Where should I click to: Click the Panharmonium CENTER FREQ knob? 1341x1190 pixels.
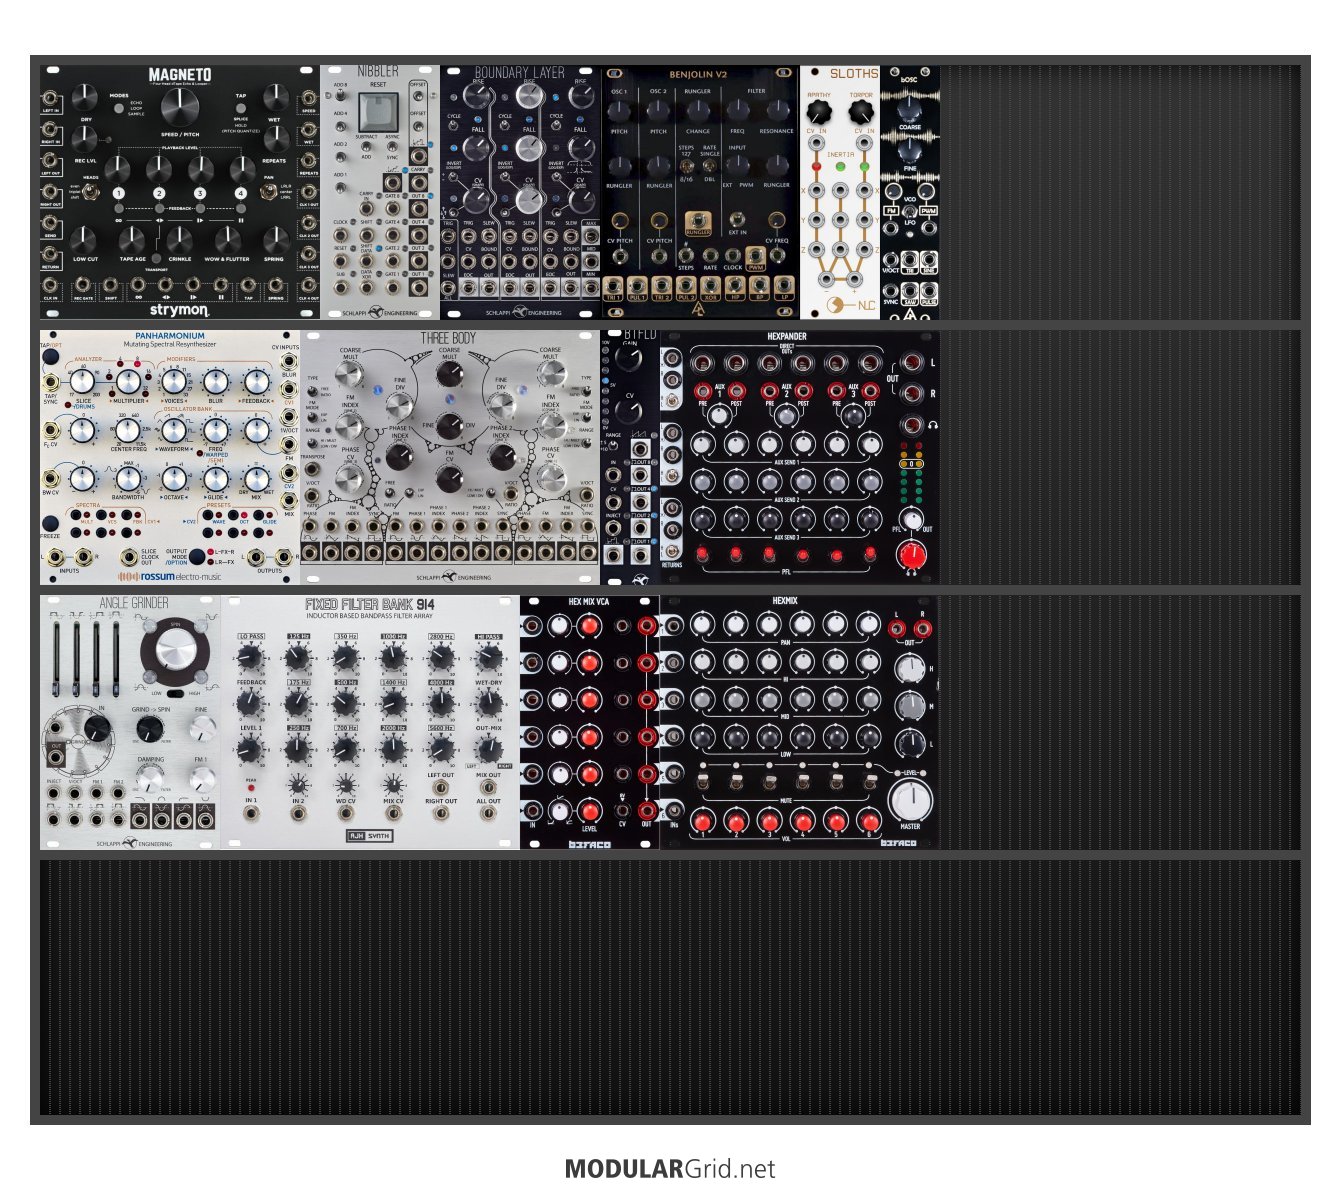click(x=128, y=430)
